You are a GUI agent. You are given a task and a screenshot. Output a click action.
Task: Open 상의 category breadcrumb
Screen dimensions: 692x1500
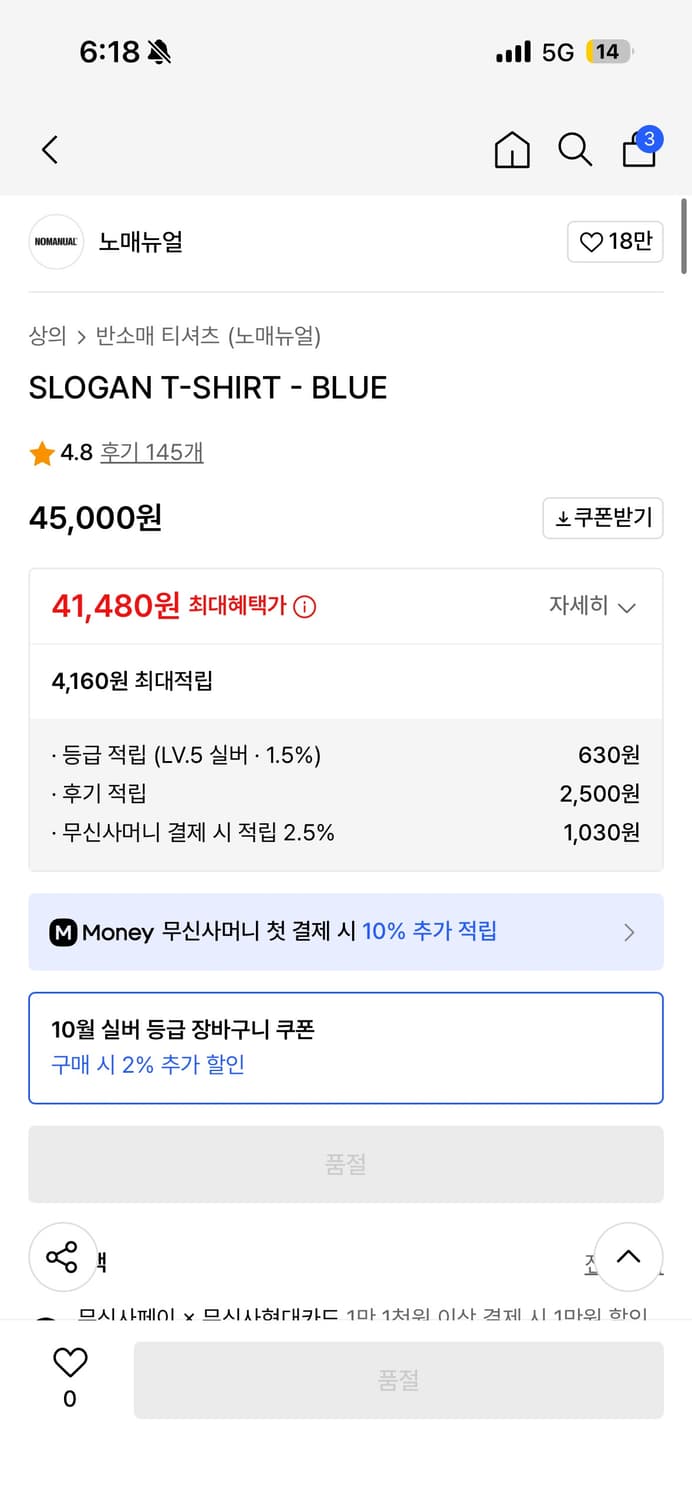pyautogui.click(x=47, y=336)
